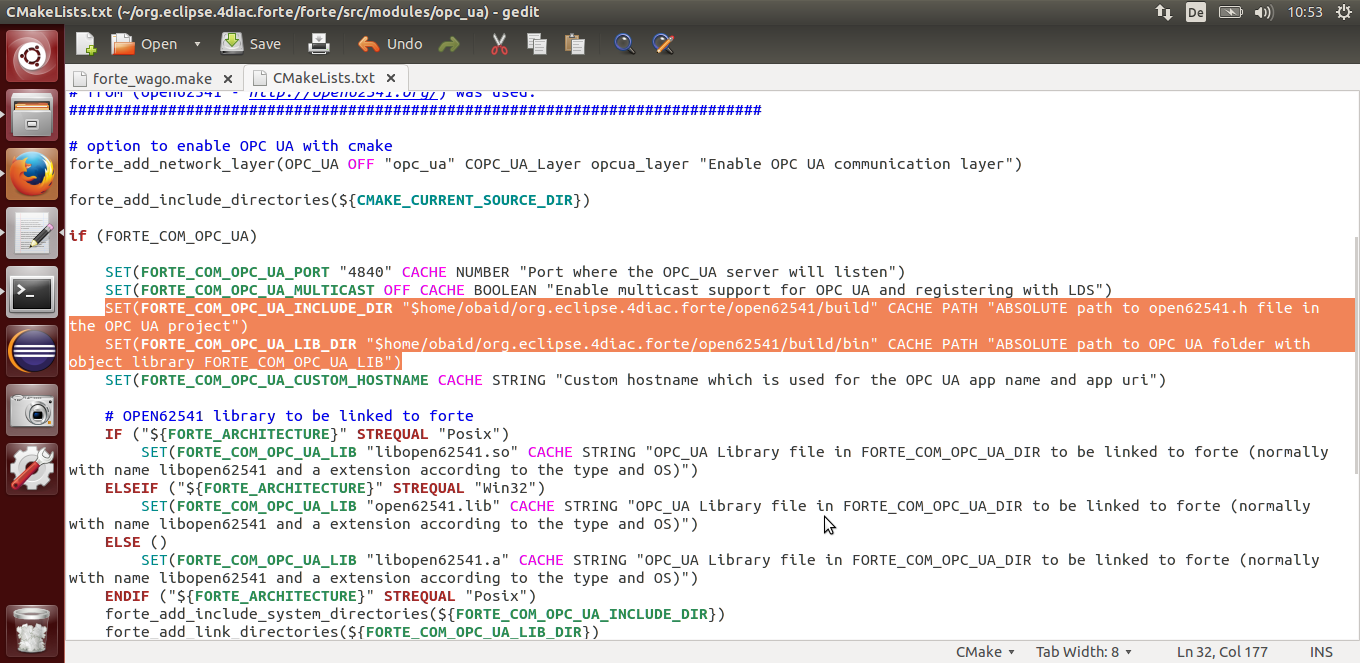This screenshot has height=663, width=1360.
Task: Click the CMAKE_CURRENT_SOURCE_DIR variable
Action: [465, 200]
